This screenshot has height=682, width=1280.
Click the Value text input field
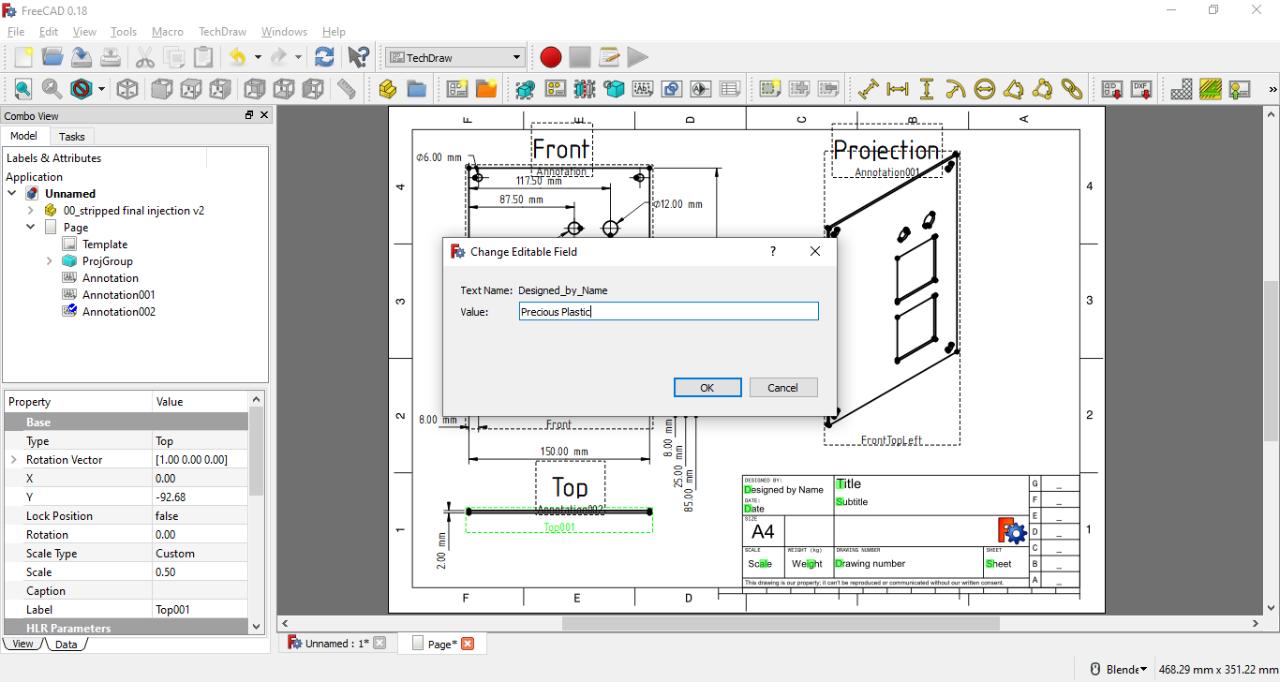point(668,312)
